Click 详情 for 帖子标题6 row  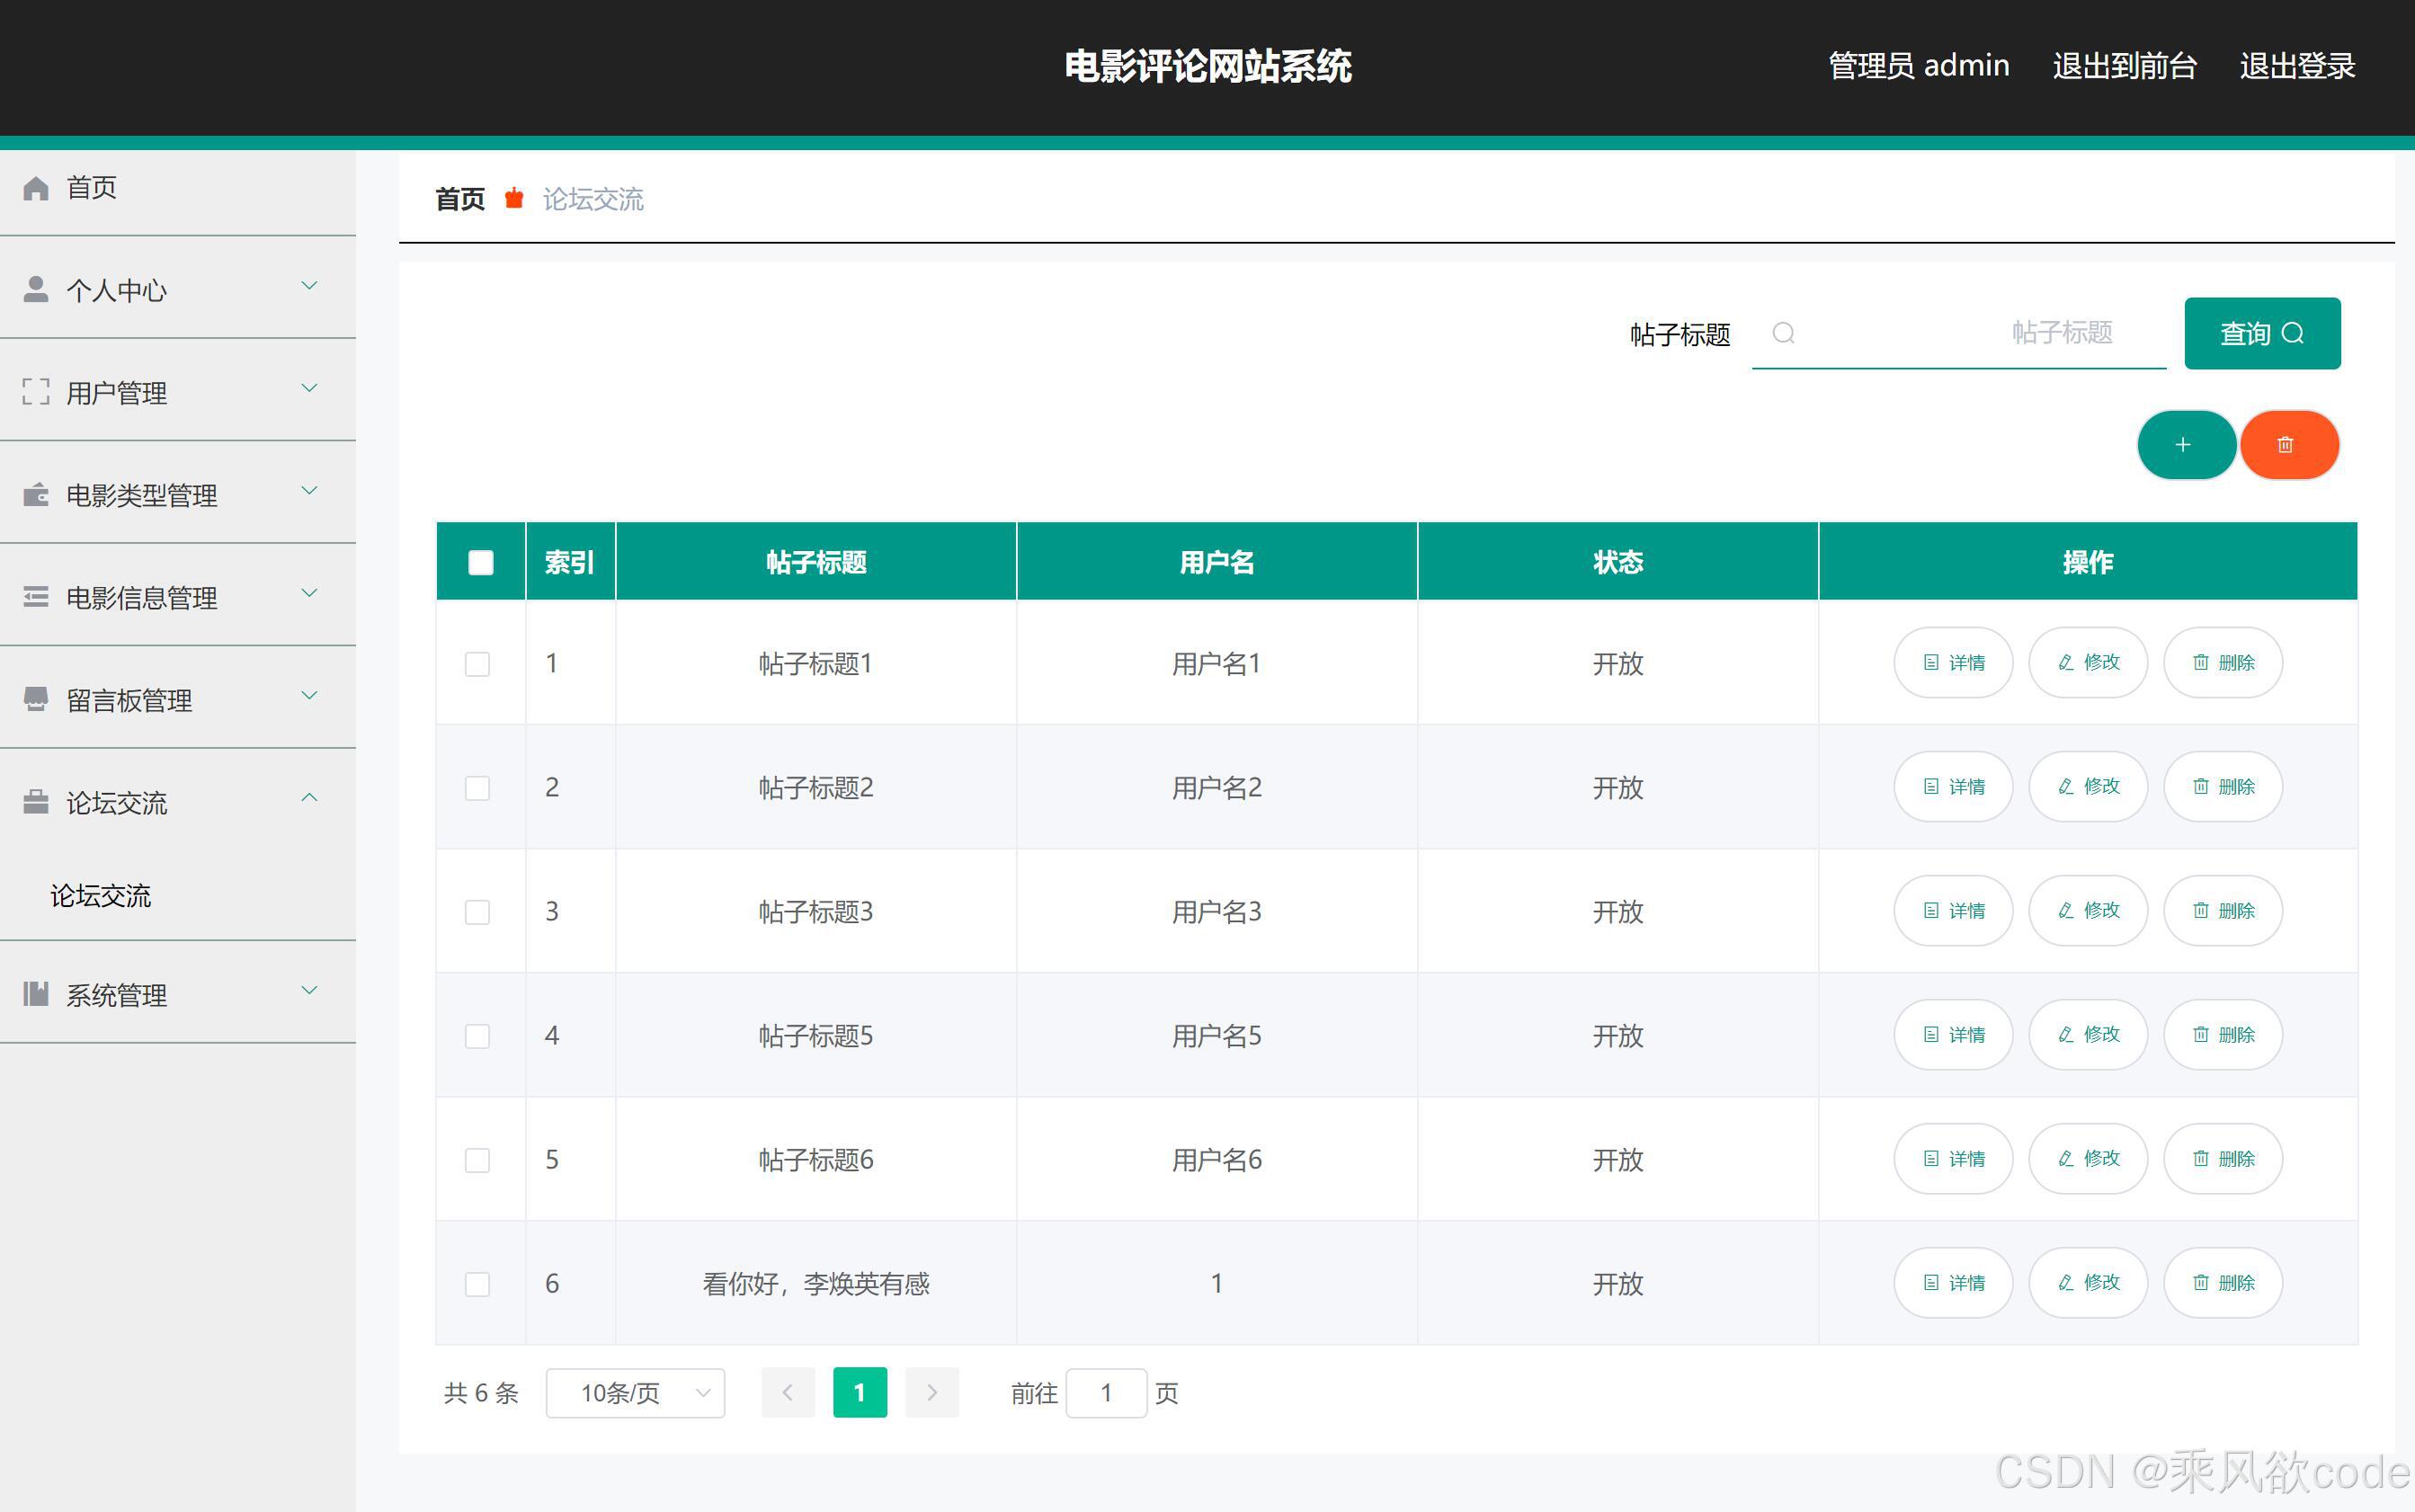1952,1159
